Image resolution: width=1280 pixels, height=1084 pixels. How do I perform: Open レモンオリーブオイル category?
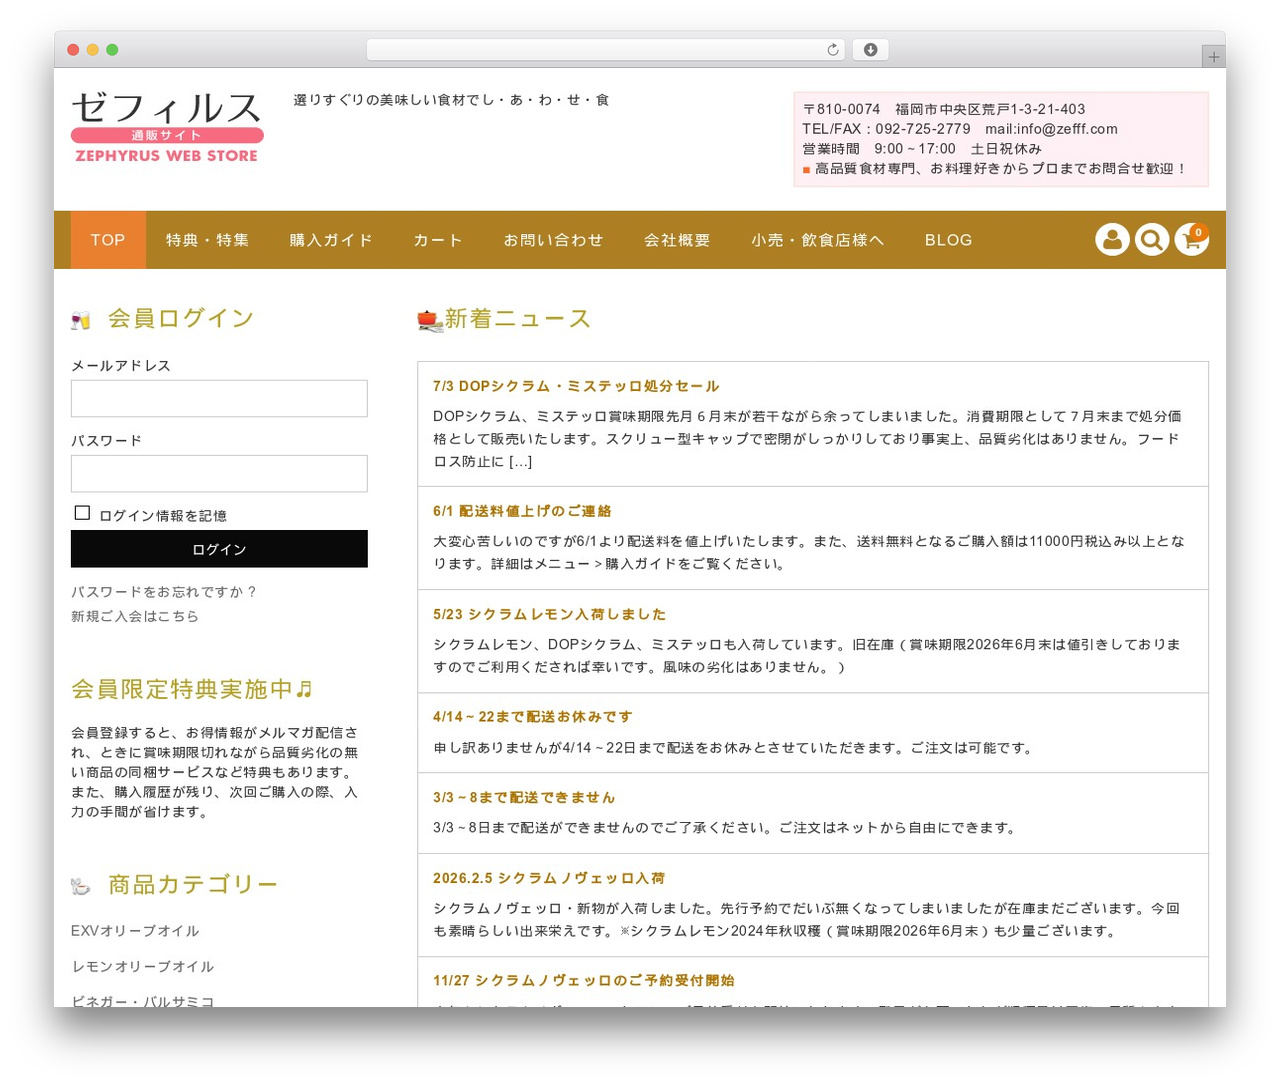(x=143, y=966)
